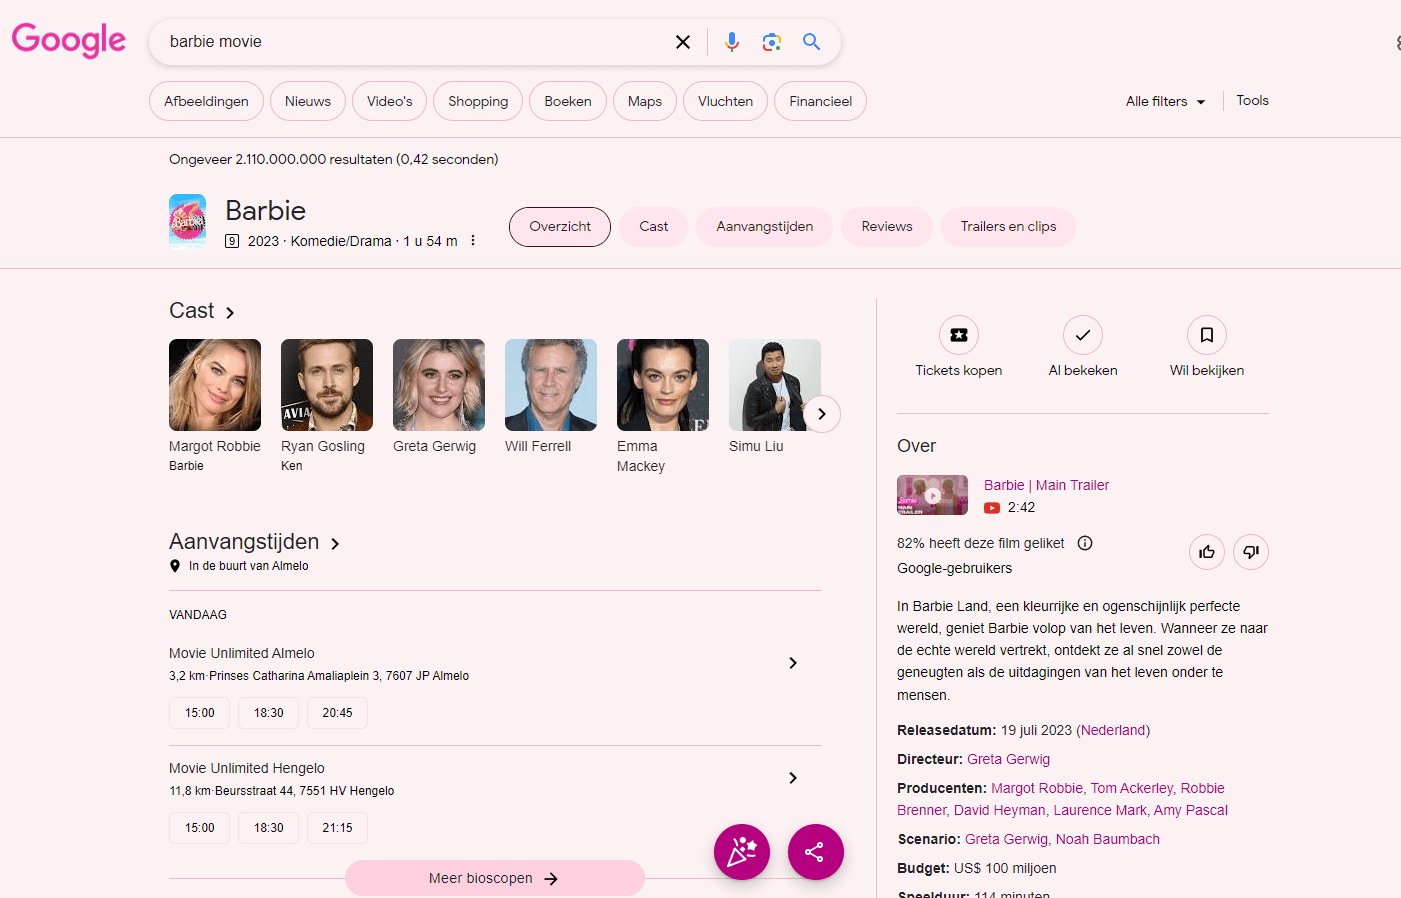Filter results by Video's
Image resolution: width=1401 pixels, height=898 pixels.
389,101
